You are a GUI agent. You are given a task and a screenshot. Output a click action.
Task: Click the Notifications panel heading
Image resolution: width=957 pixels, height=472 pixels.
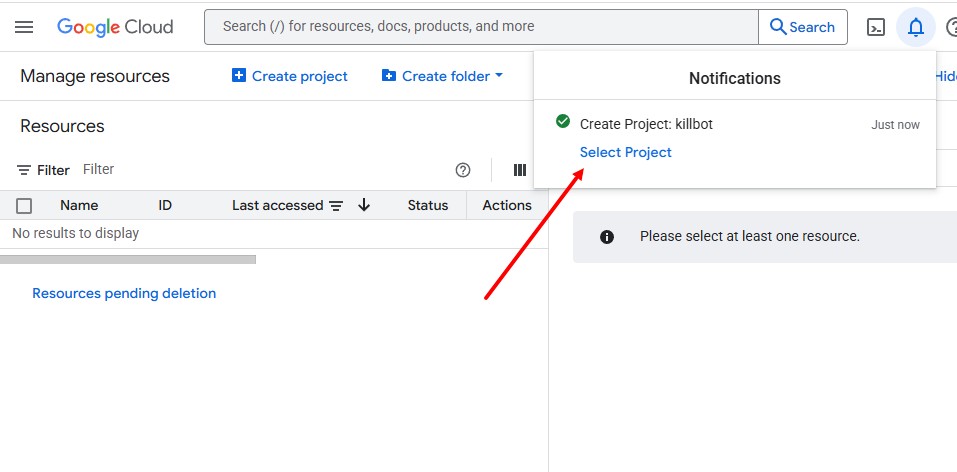click(735, 79)
